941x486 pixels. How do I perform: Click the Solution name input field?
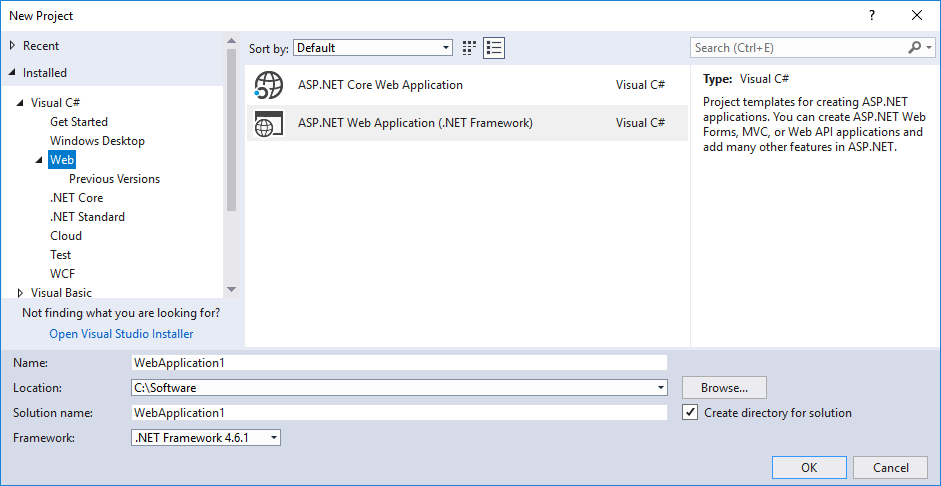pos(399,413)
